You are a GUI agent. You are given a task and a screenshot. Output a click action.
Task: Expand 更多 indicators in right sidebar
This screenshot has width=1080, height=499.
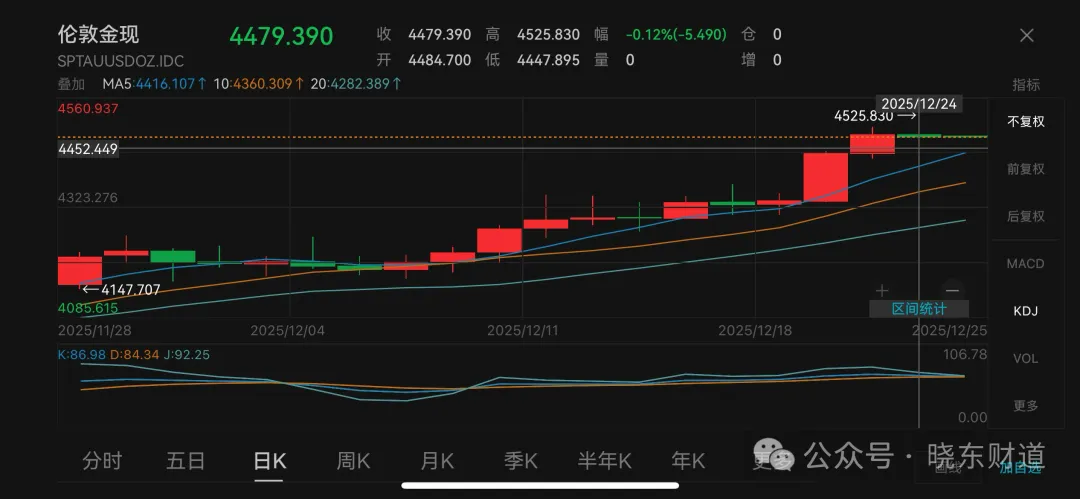(1025, 406)
